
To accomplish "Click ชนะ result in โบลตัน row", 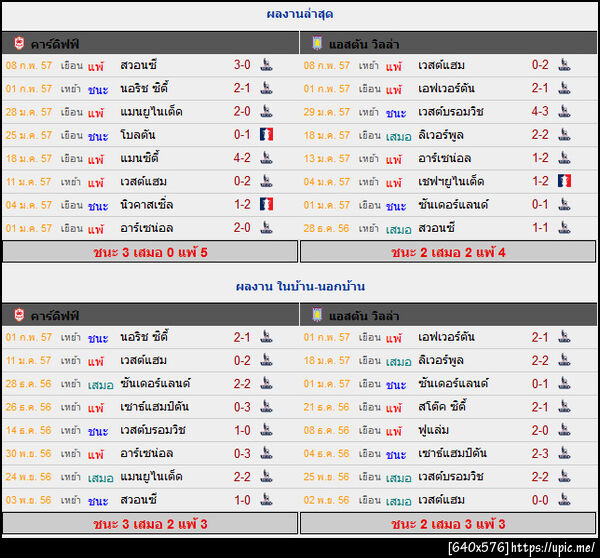I will click(x=98, y=136).
